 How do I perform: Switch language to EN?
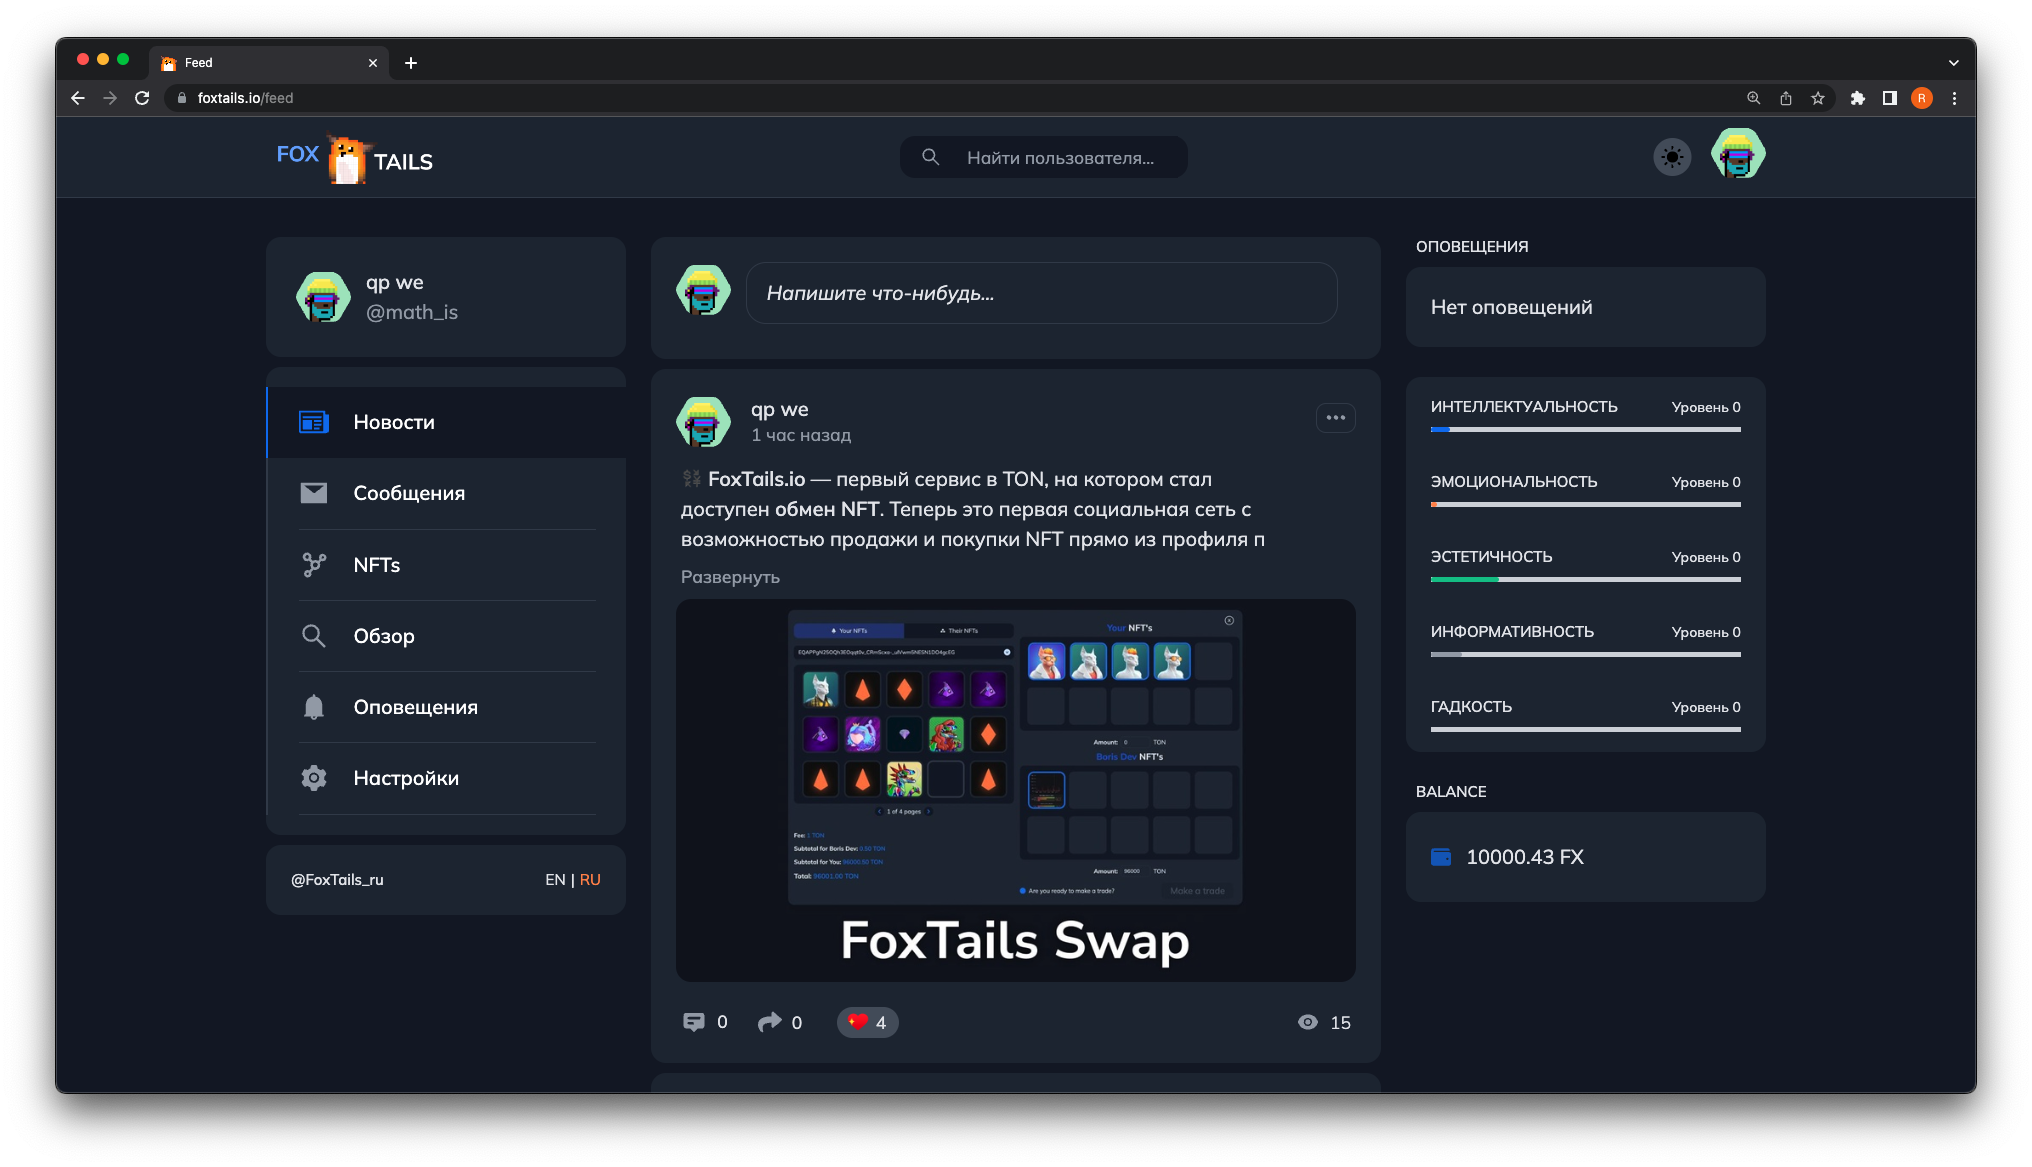[555, 880]
